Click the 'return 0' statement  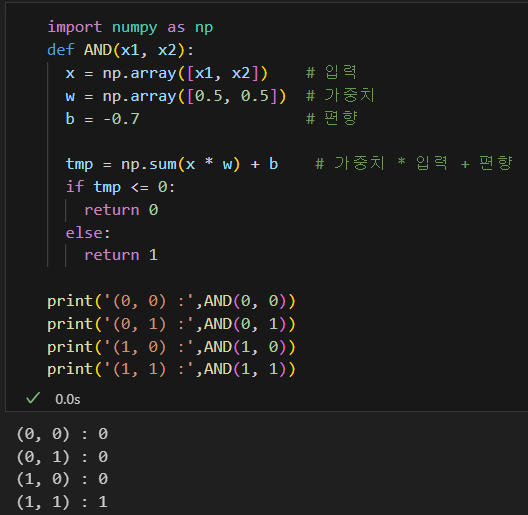point(121,210)
